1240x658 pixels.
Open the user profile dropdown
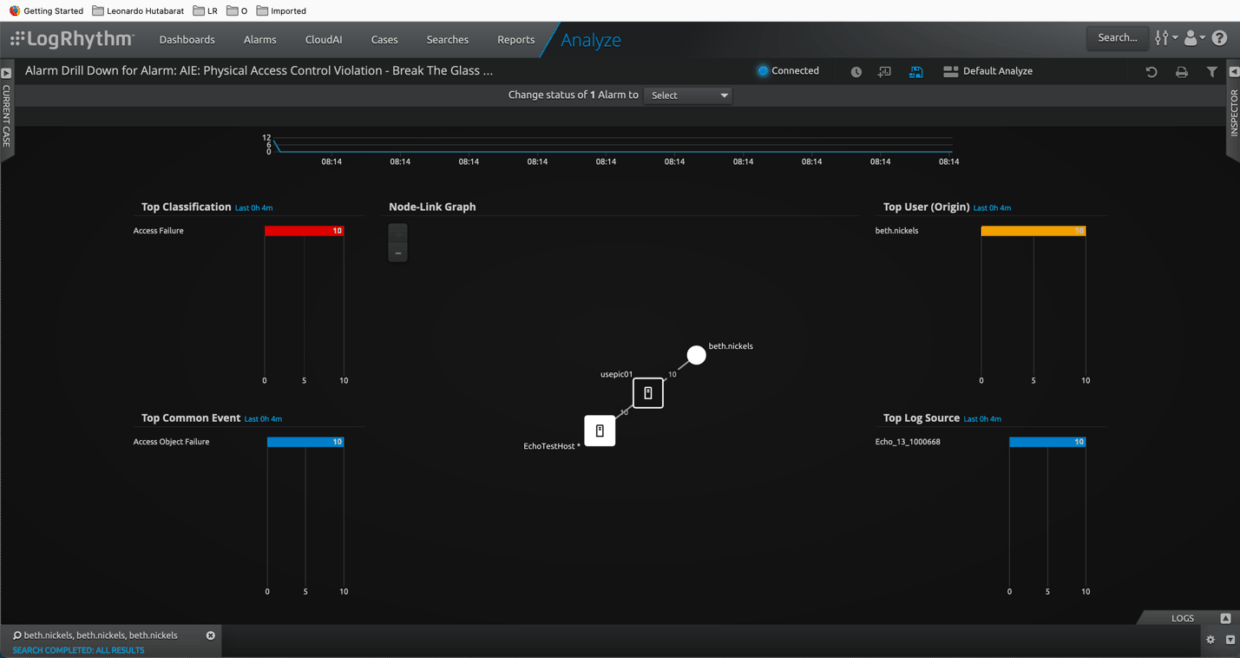pyautogui.click(x=1192, y=37)
